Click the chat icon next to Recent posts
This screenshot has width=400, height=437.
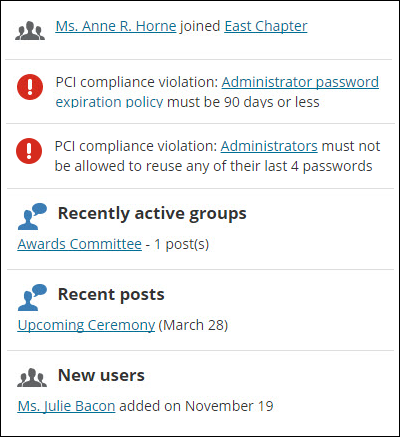click(32, 297)
